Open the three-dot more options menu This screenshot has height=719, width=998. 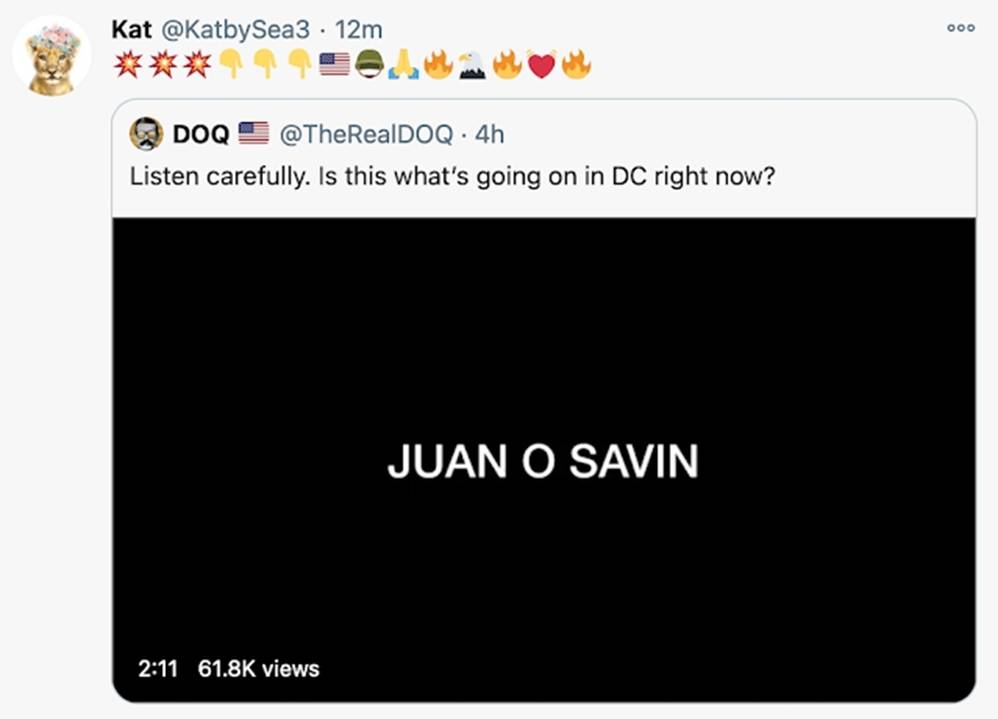pyautogui.click(x=960, y=28)
